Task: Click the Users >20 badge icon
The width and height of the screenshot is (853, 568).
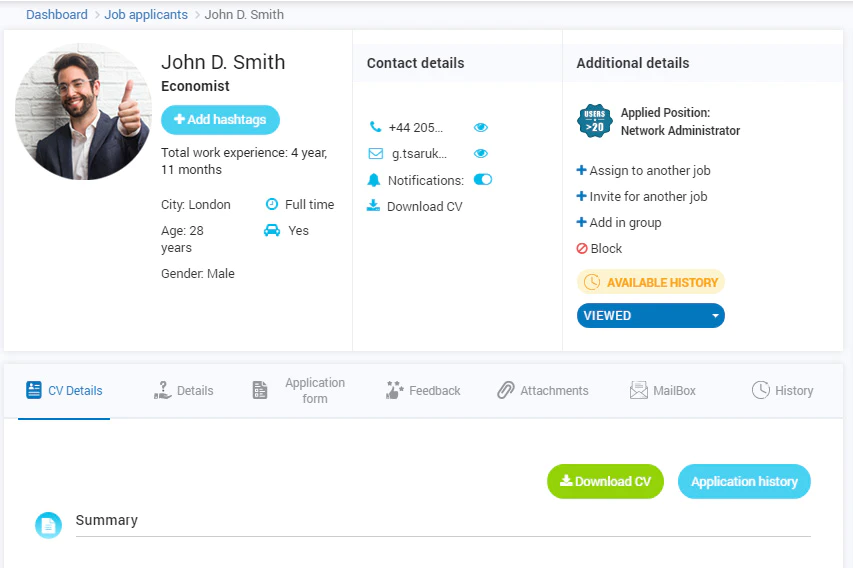Action: pos(594,121)
